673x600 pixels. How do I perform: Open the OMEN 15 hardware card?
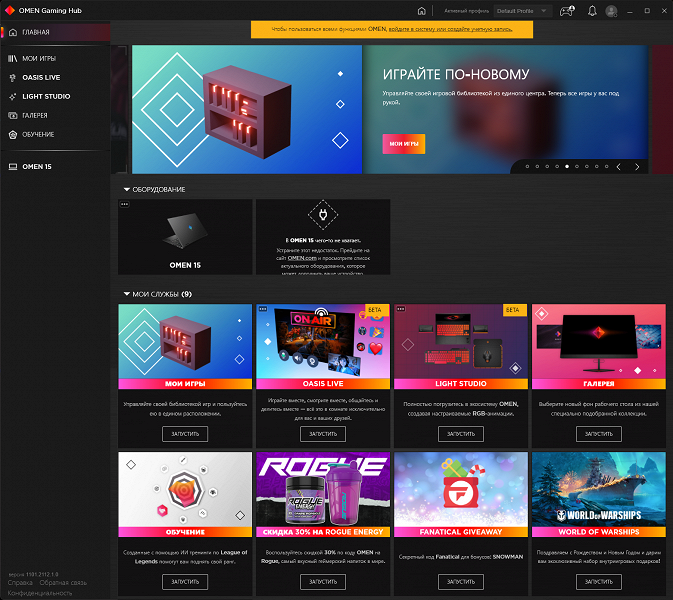point(185,237)
